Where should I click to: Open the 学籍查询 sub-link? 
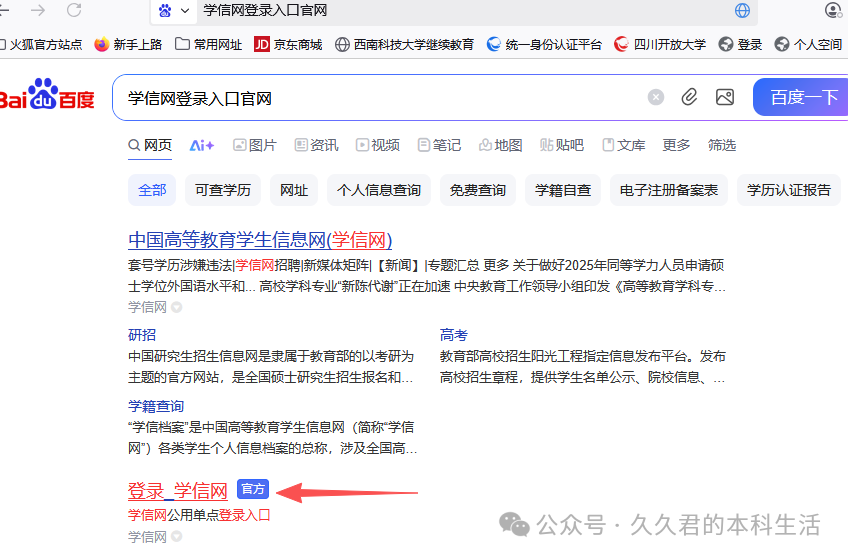tap(156, 407)
